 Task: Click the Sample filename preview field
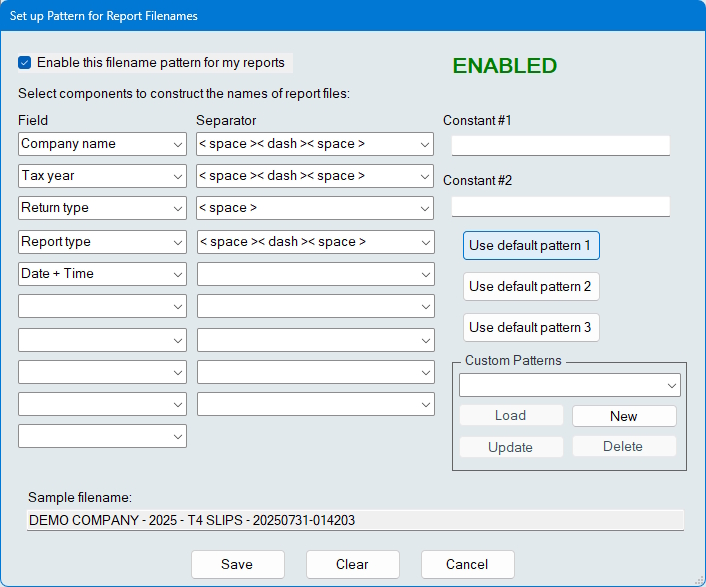(355, 520)
